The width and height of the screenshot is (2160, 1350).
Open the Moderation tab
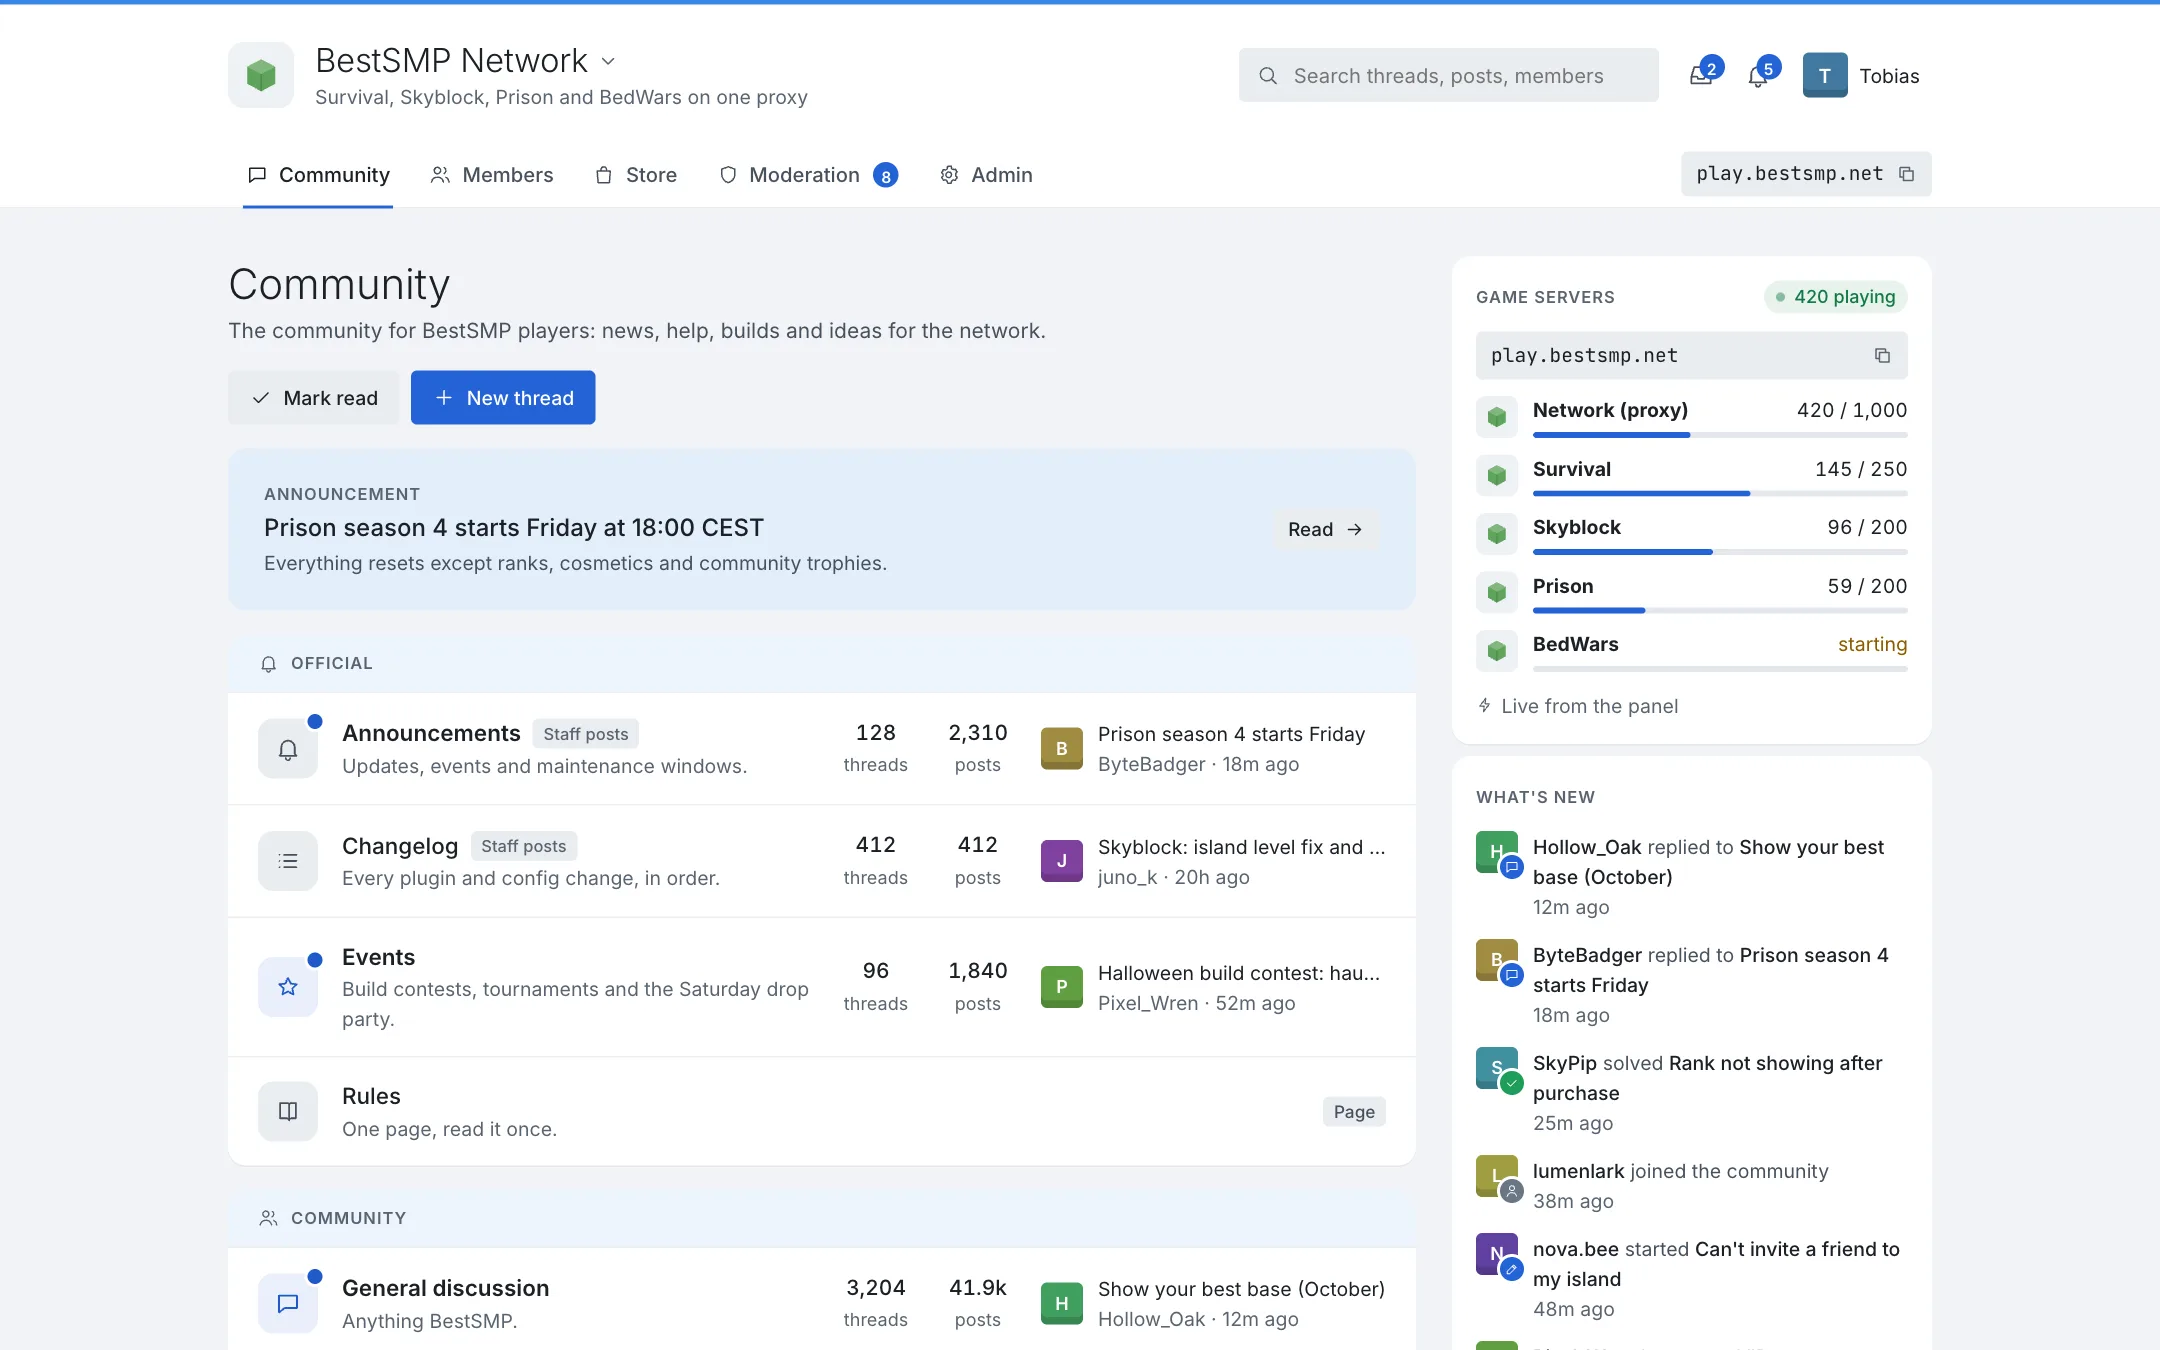pos(808,175)
